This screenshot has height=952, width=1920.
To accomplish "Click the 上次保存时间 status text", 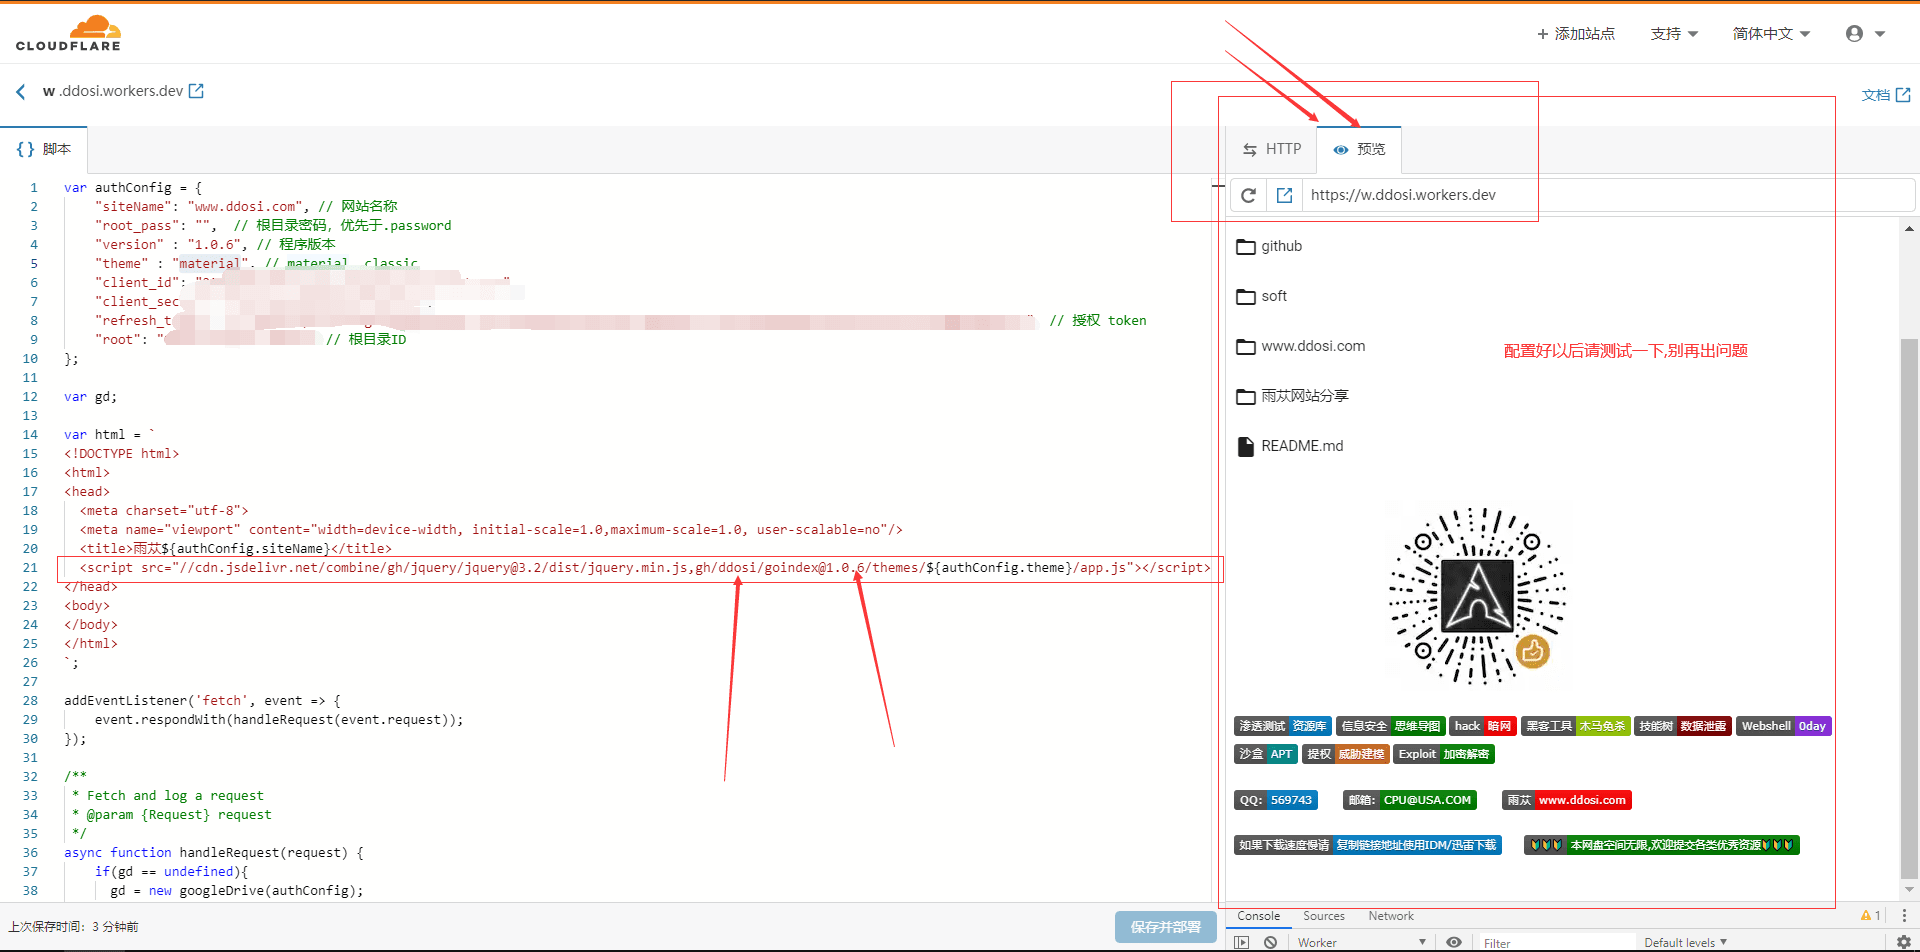I will pos(73,927).
